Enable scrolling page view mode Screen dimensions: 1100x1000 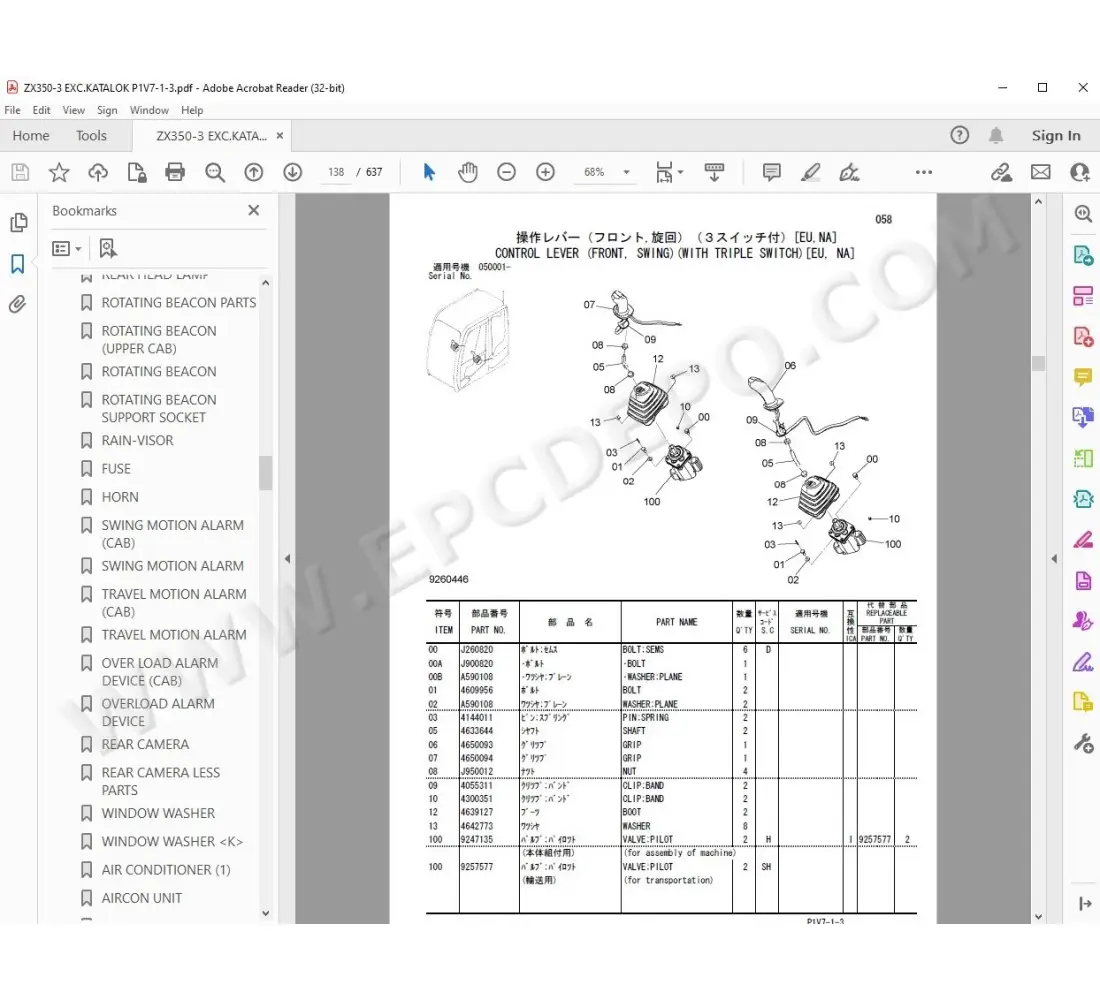[x=714, y=172]
